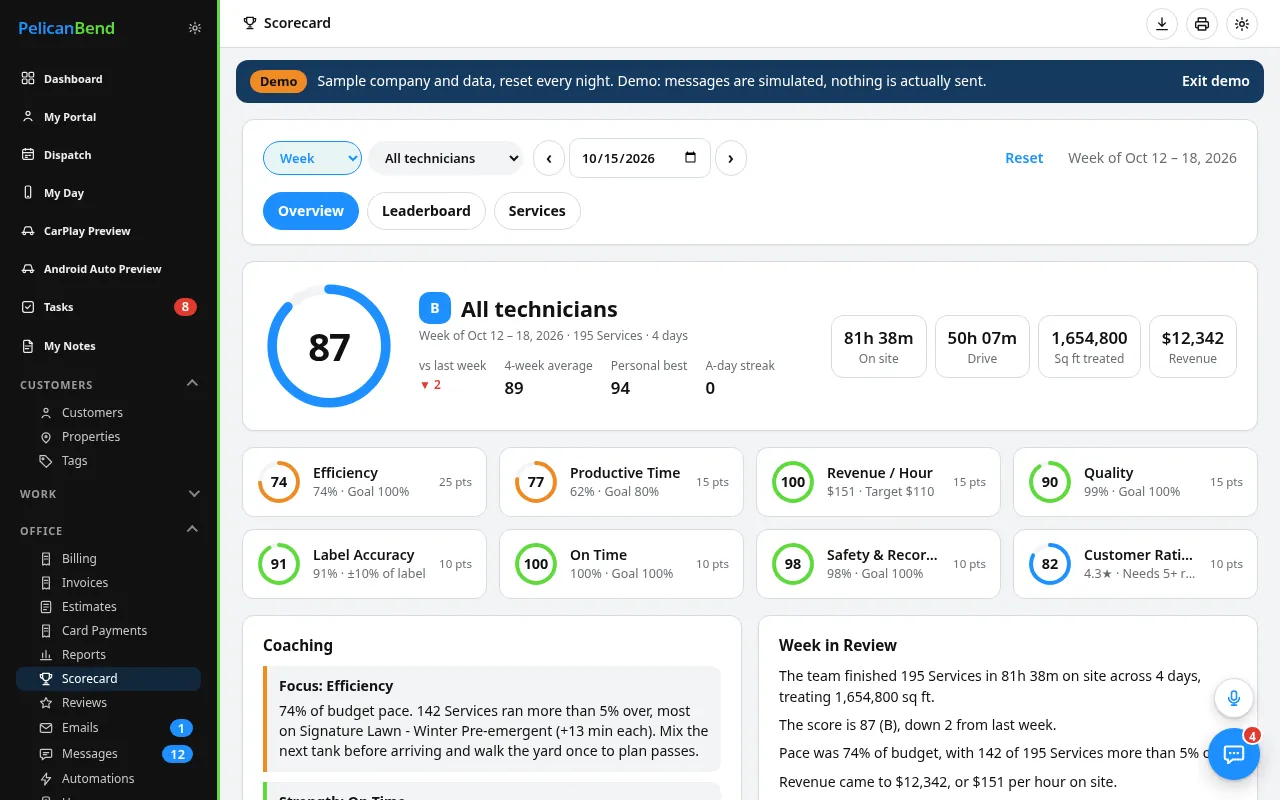Open Tags in the sidebar
This screenshot has height=800, width=1280.
[109, 461]
